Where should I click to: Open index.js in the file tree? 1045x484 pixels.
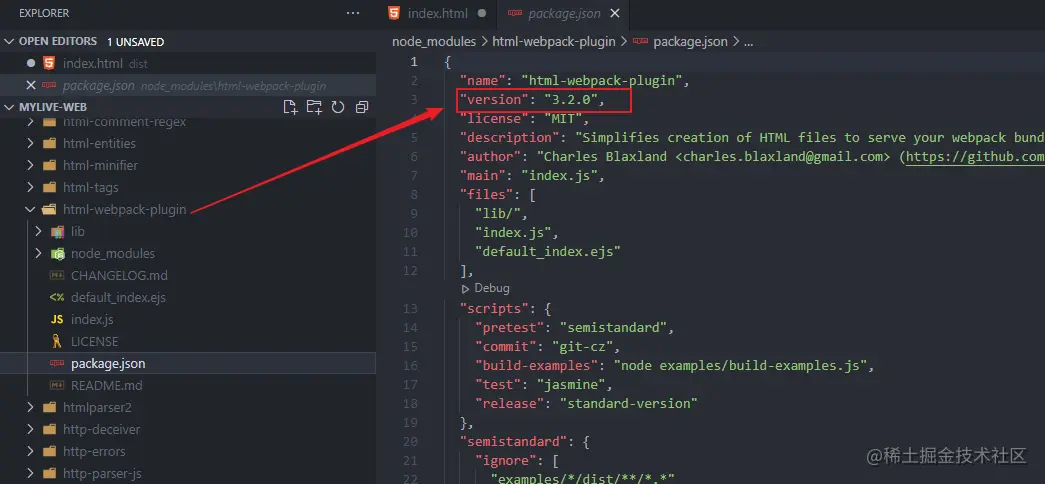click(92, 320)
